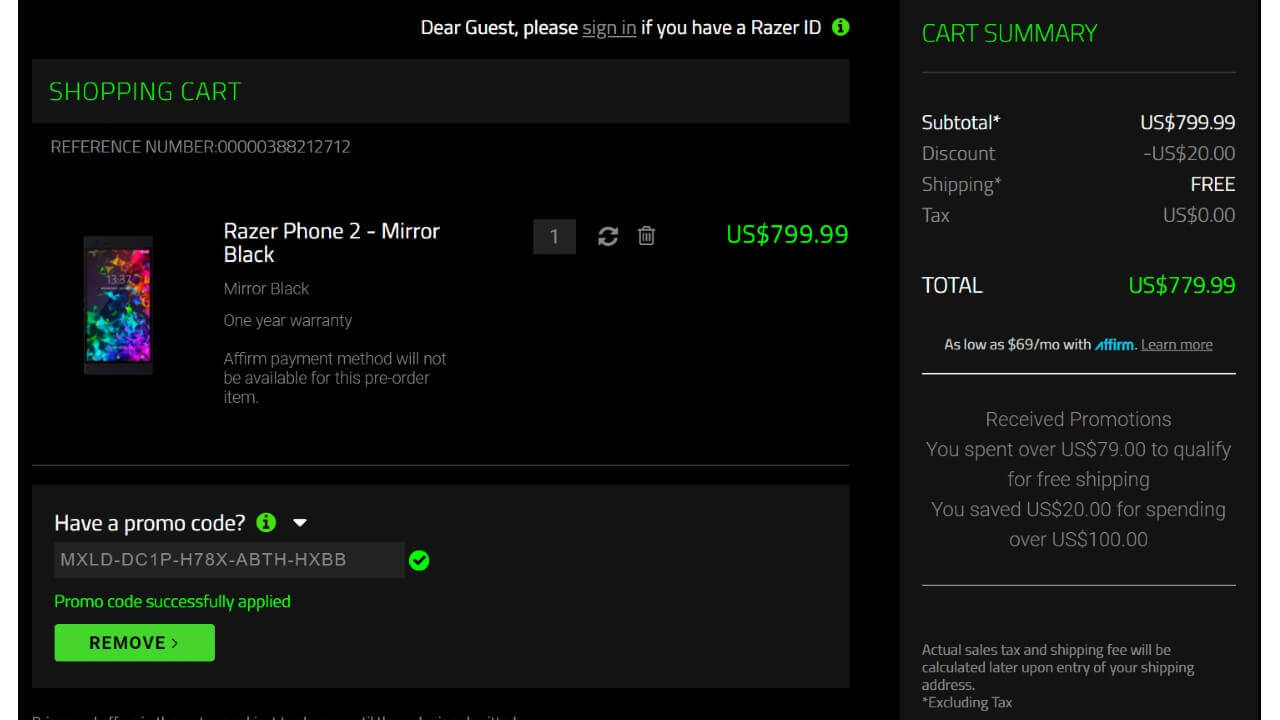Click the "Promo code successfully applied" message
This screenshot has width=1280, height=720.
click(x=172, y=601)
